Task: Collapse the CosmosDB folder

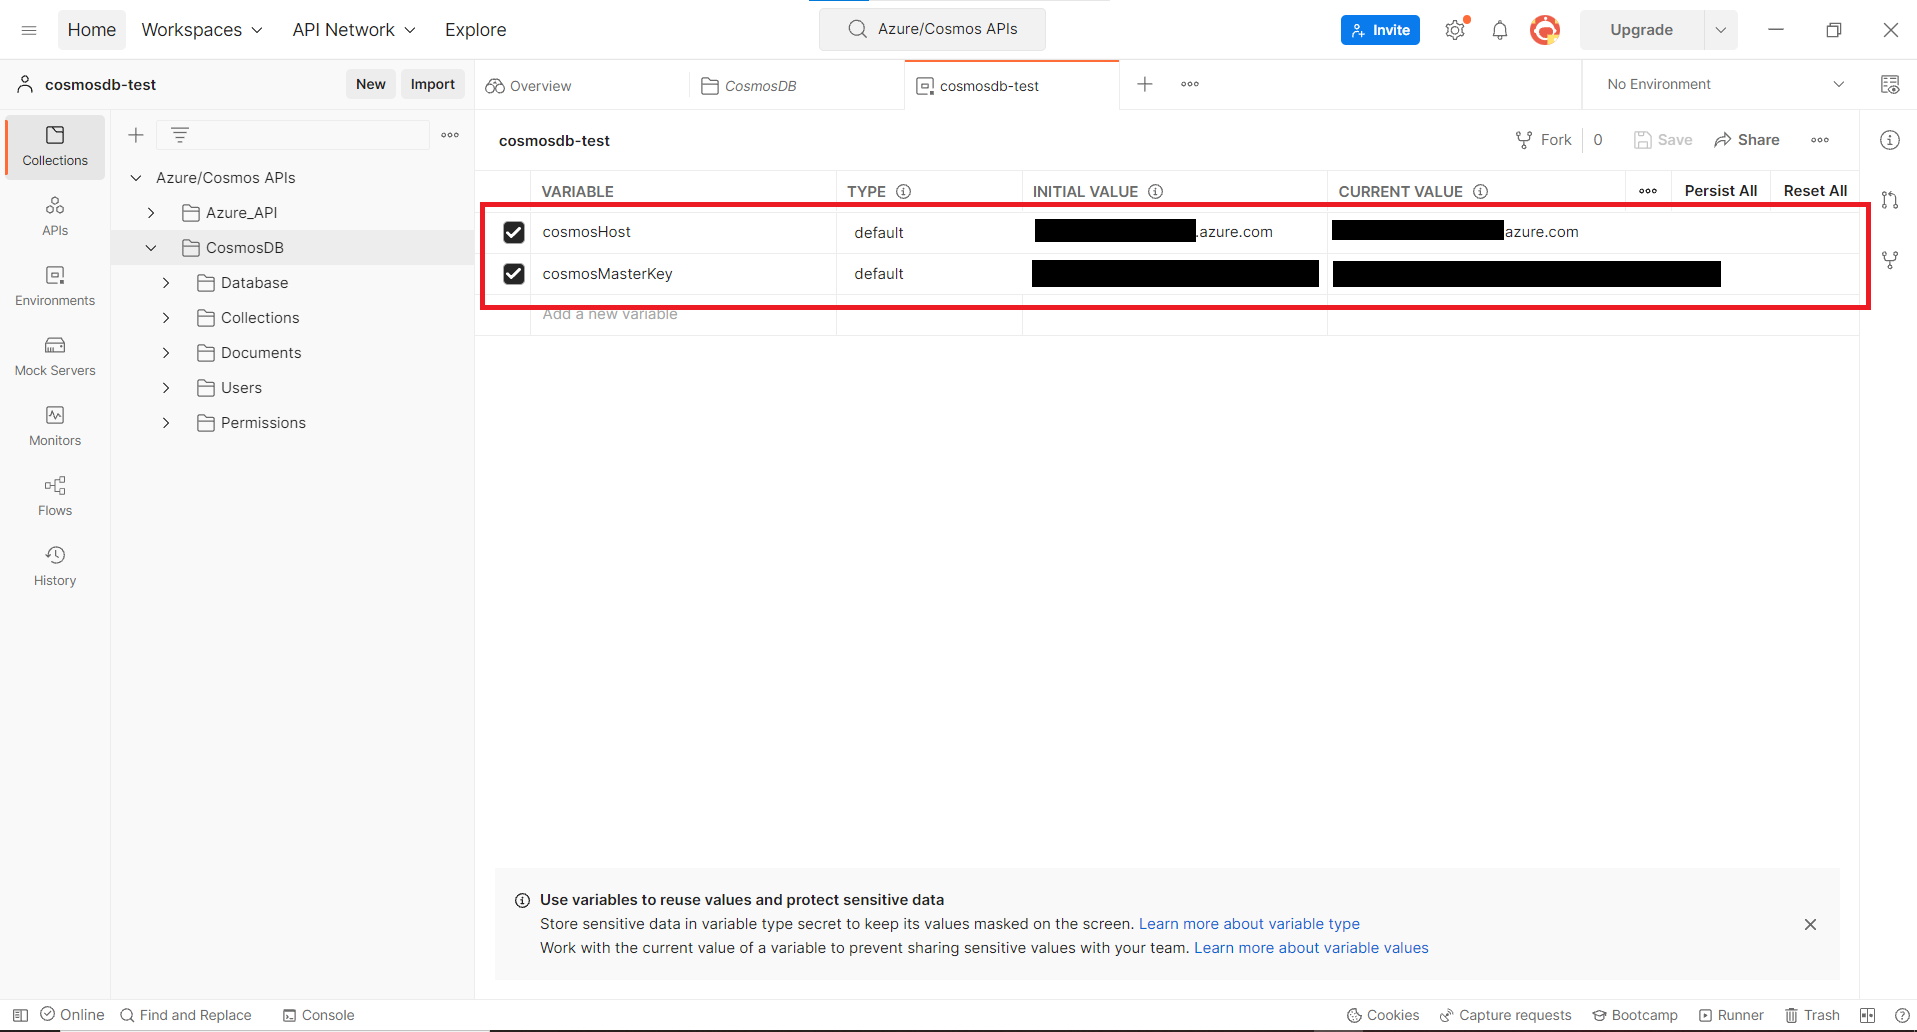Action: click(x=151, y=248)
